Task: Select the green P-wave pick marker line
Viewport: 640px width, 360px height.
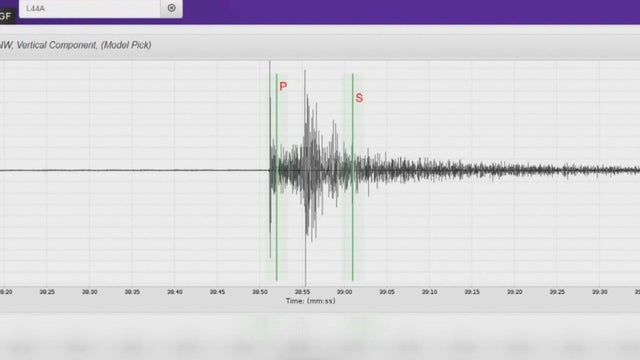Action: pyautogui.click(x=276, y=177)
